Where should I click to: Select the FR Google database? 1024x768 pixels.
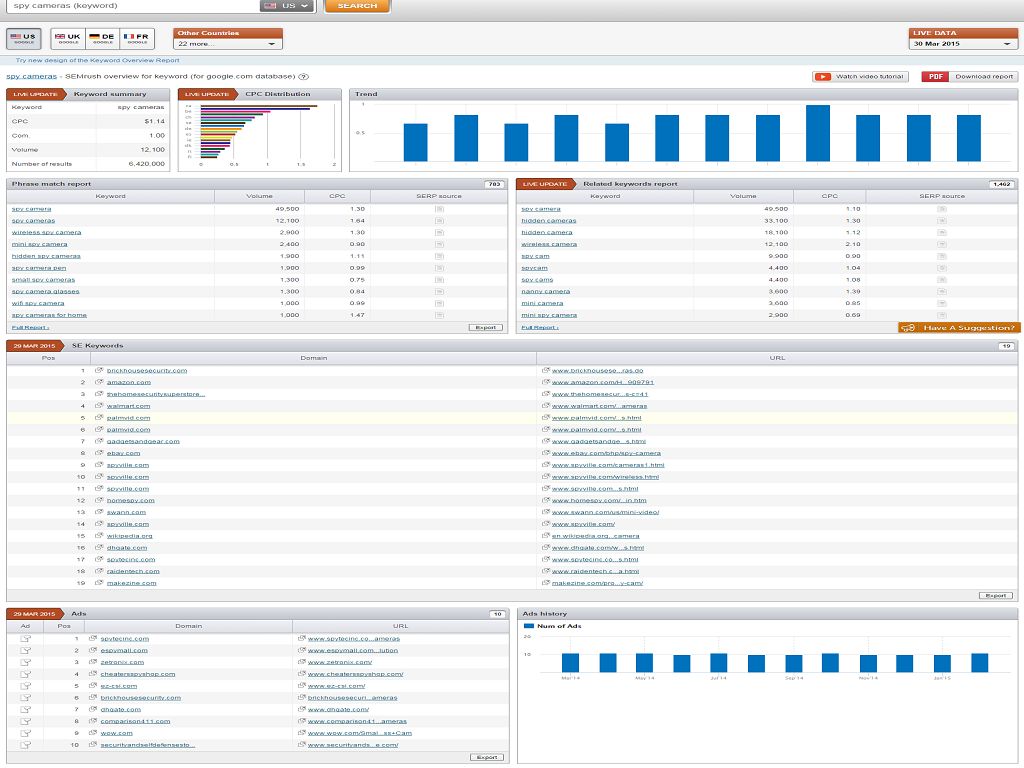[x=137, y=38]
